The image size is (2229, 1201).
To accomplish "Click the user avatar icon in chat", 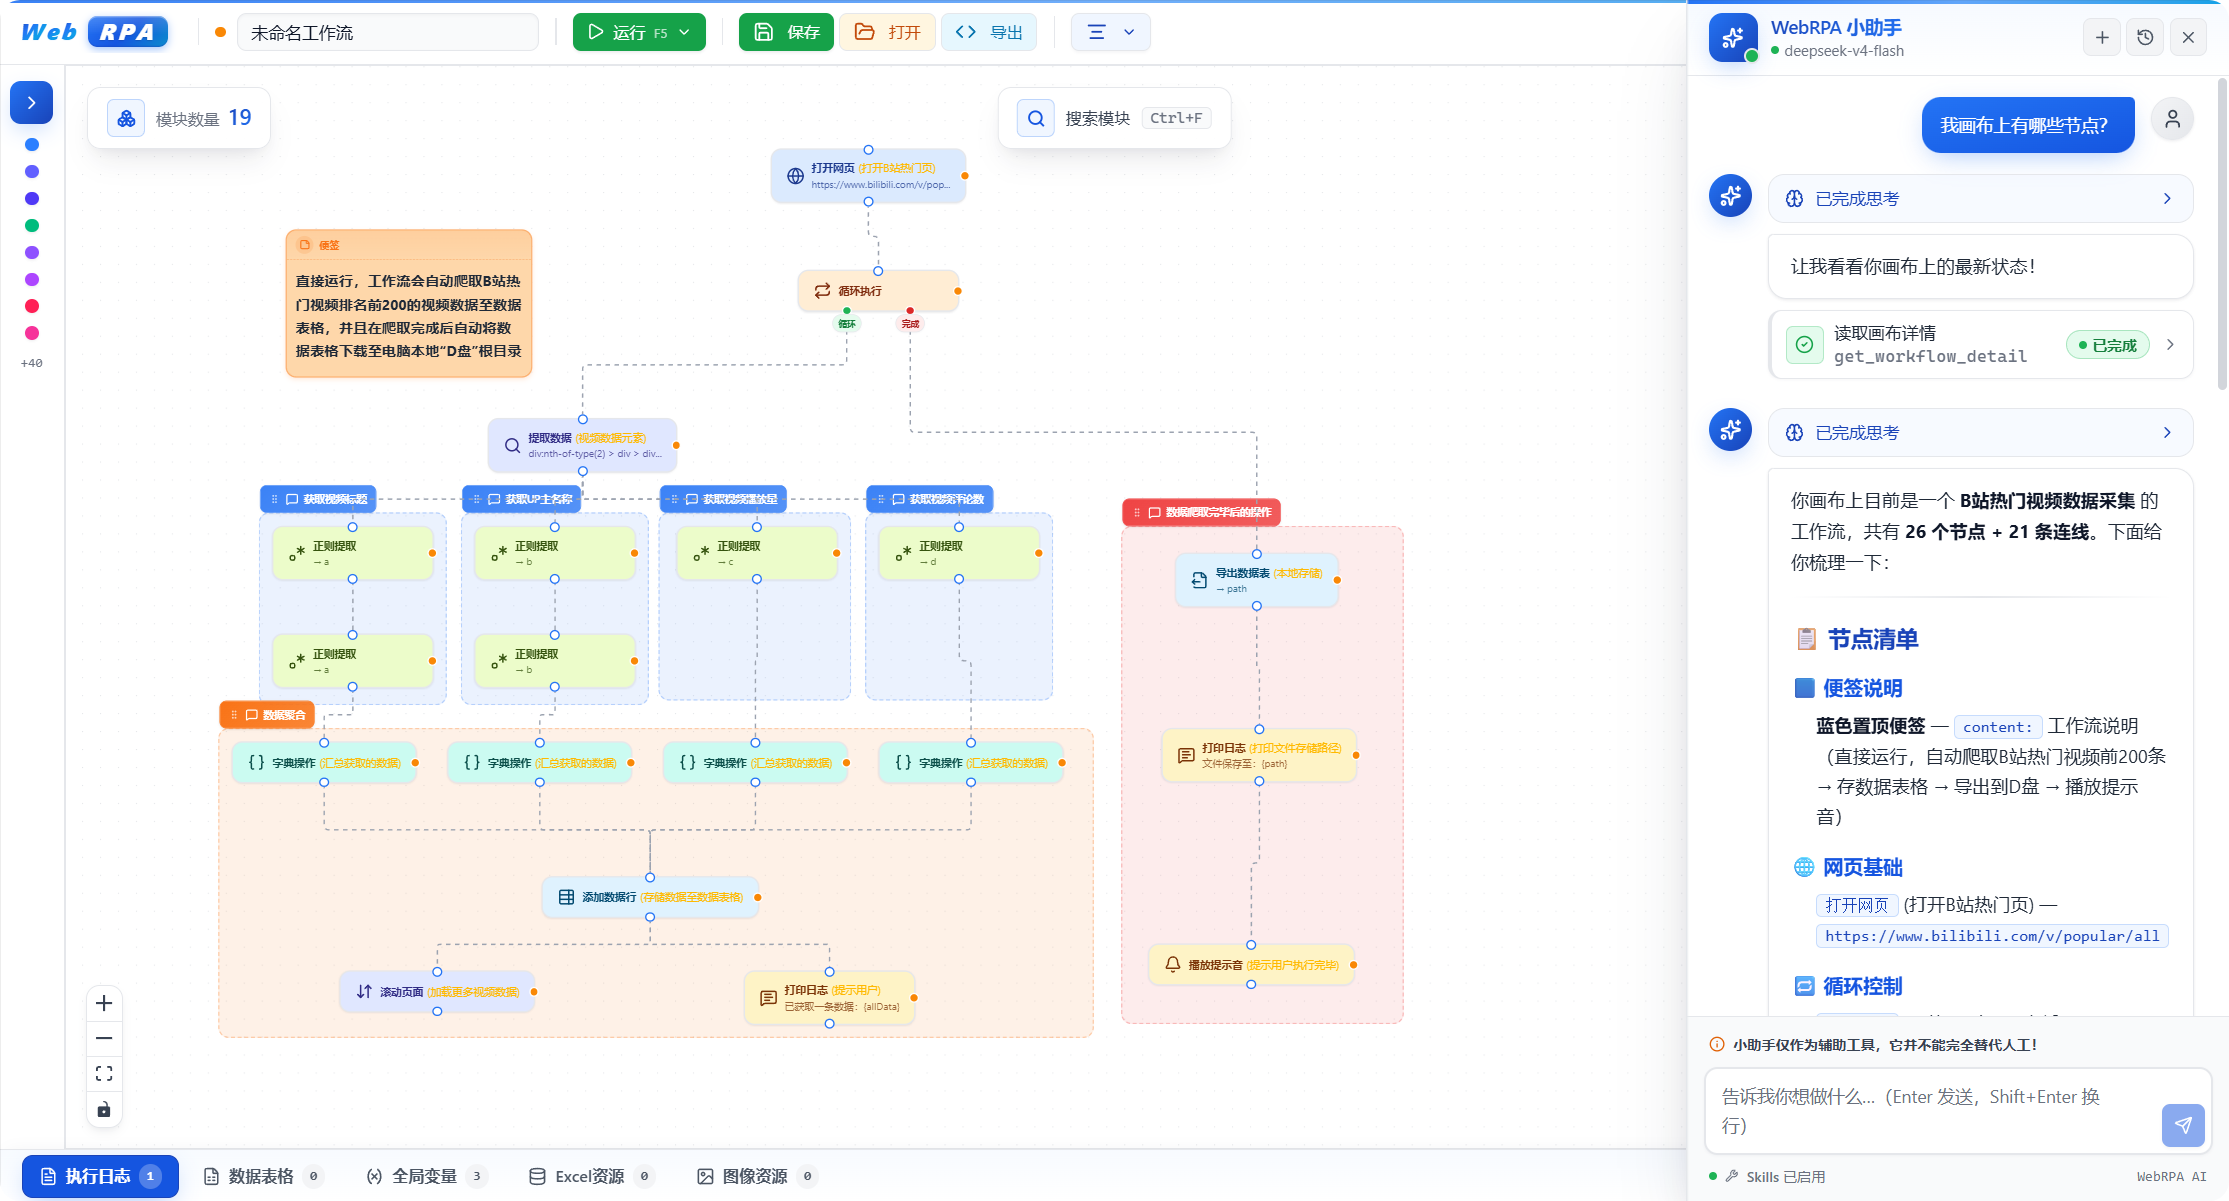I will pyautogui.click(x=2172, y=119).
